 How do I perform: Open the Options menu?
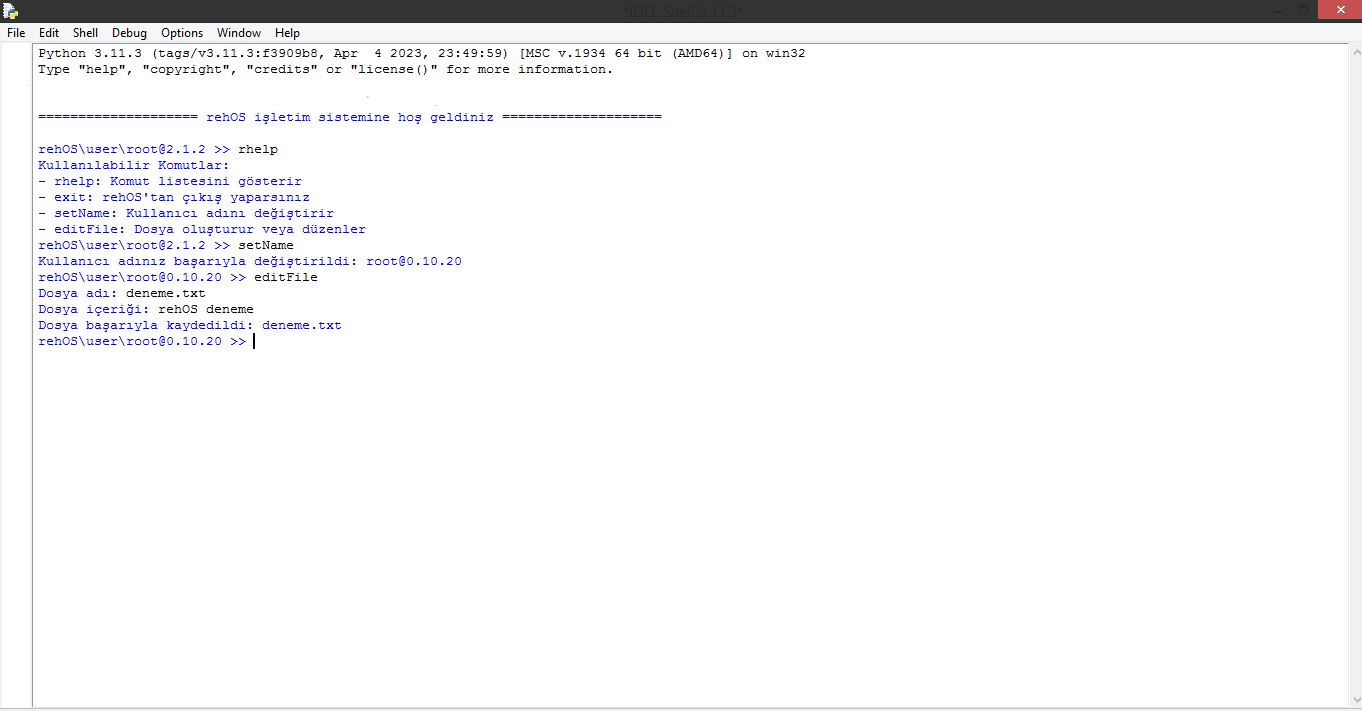click(x=182, y=33)
